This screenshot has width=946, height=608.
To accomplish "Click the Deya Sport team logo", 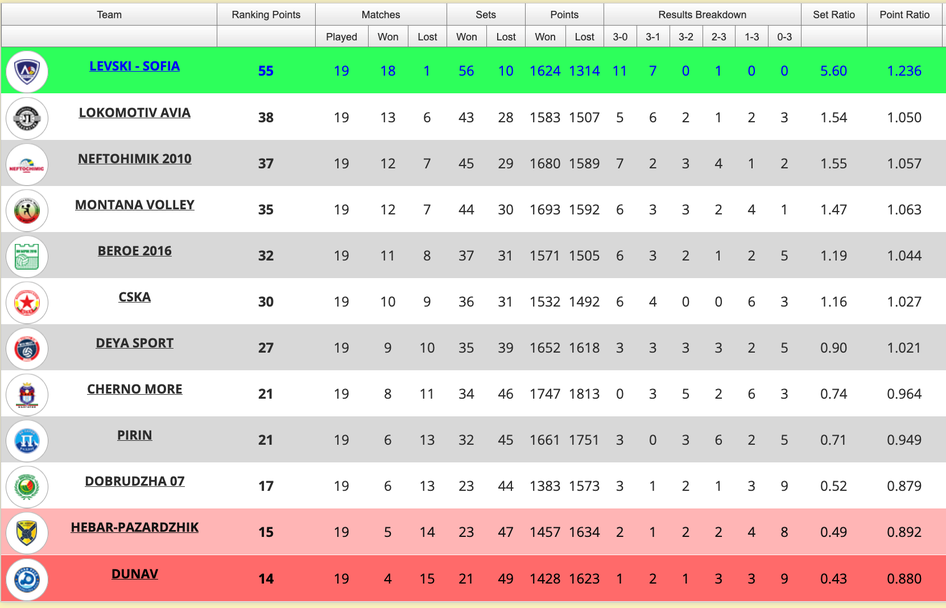I will click(x=27, y=348).
